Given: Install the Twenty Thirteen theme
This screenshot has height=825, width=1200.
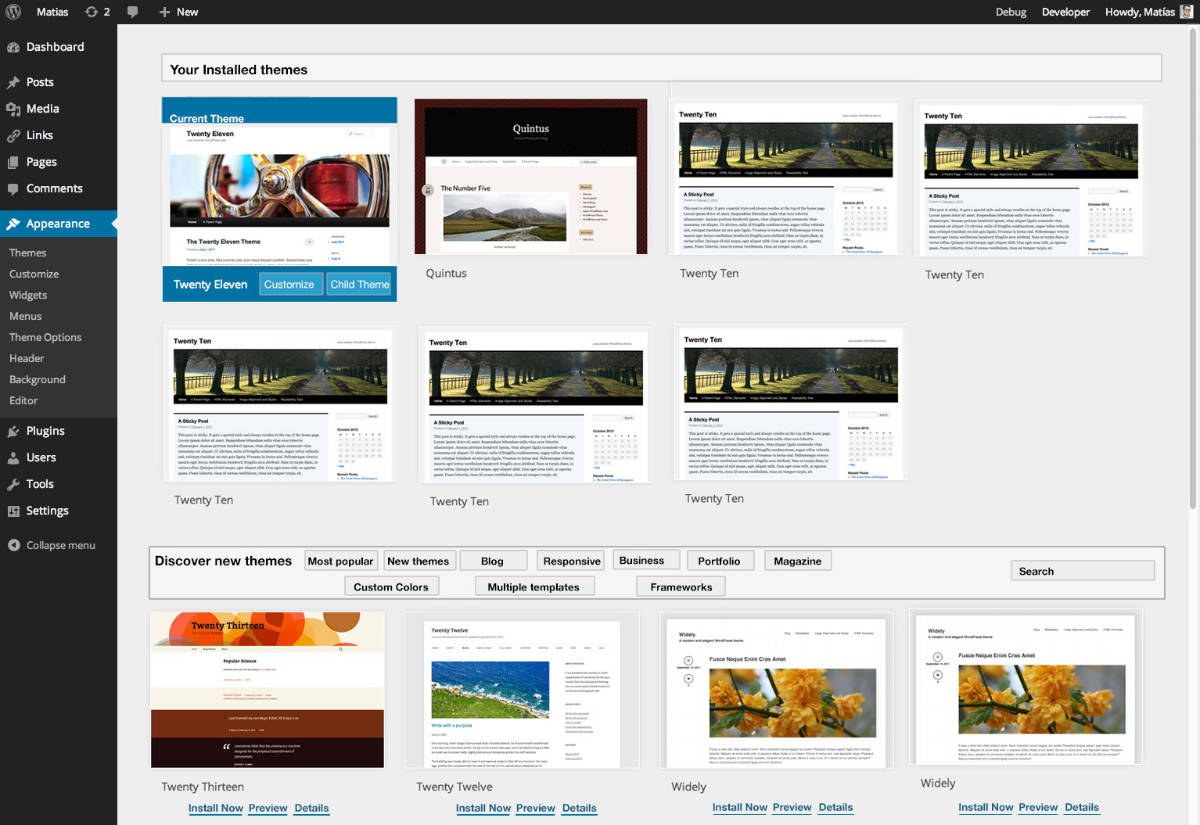Looking at the screenshot, I should point(215,808).
